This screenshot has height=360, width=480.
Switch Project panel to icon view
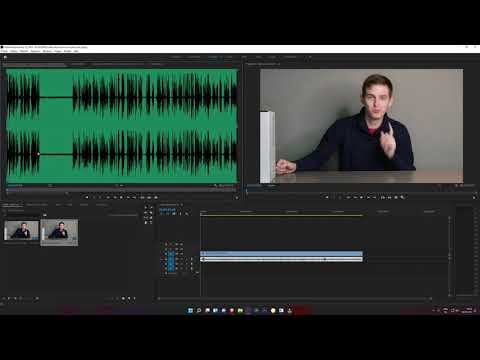15,298
